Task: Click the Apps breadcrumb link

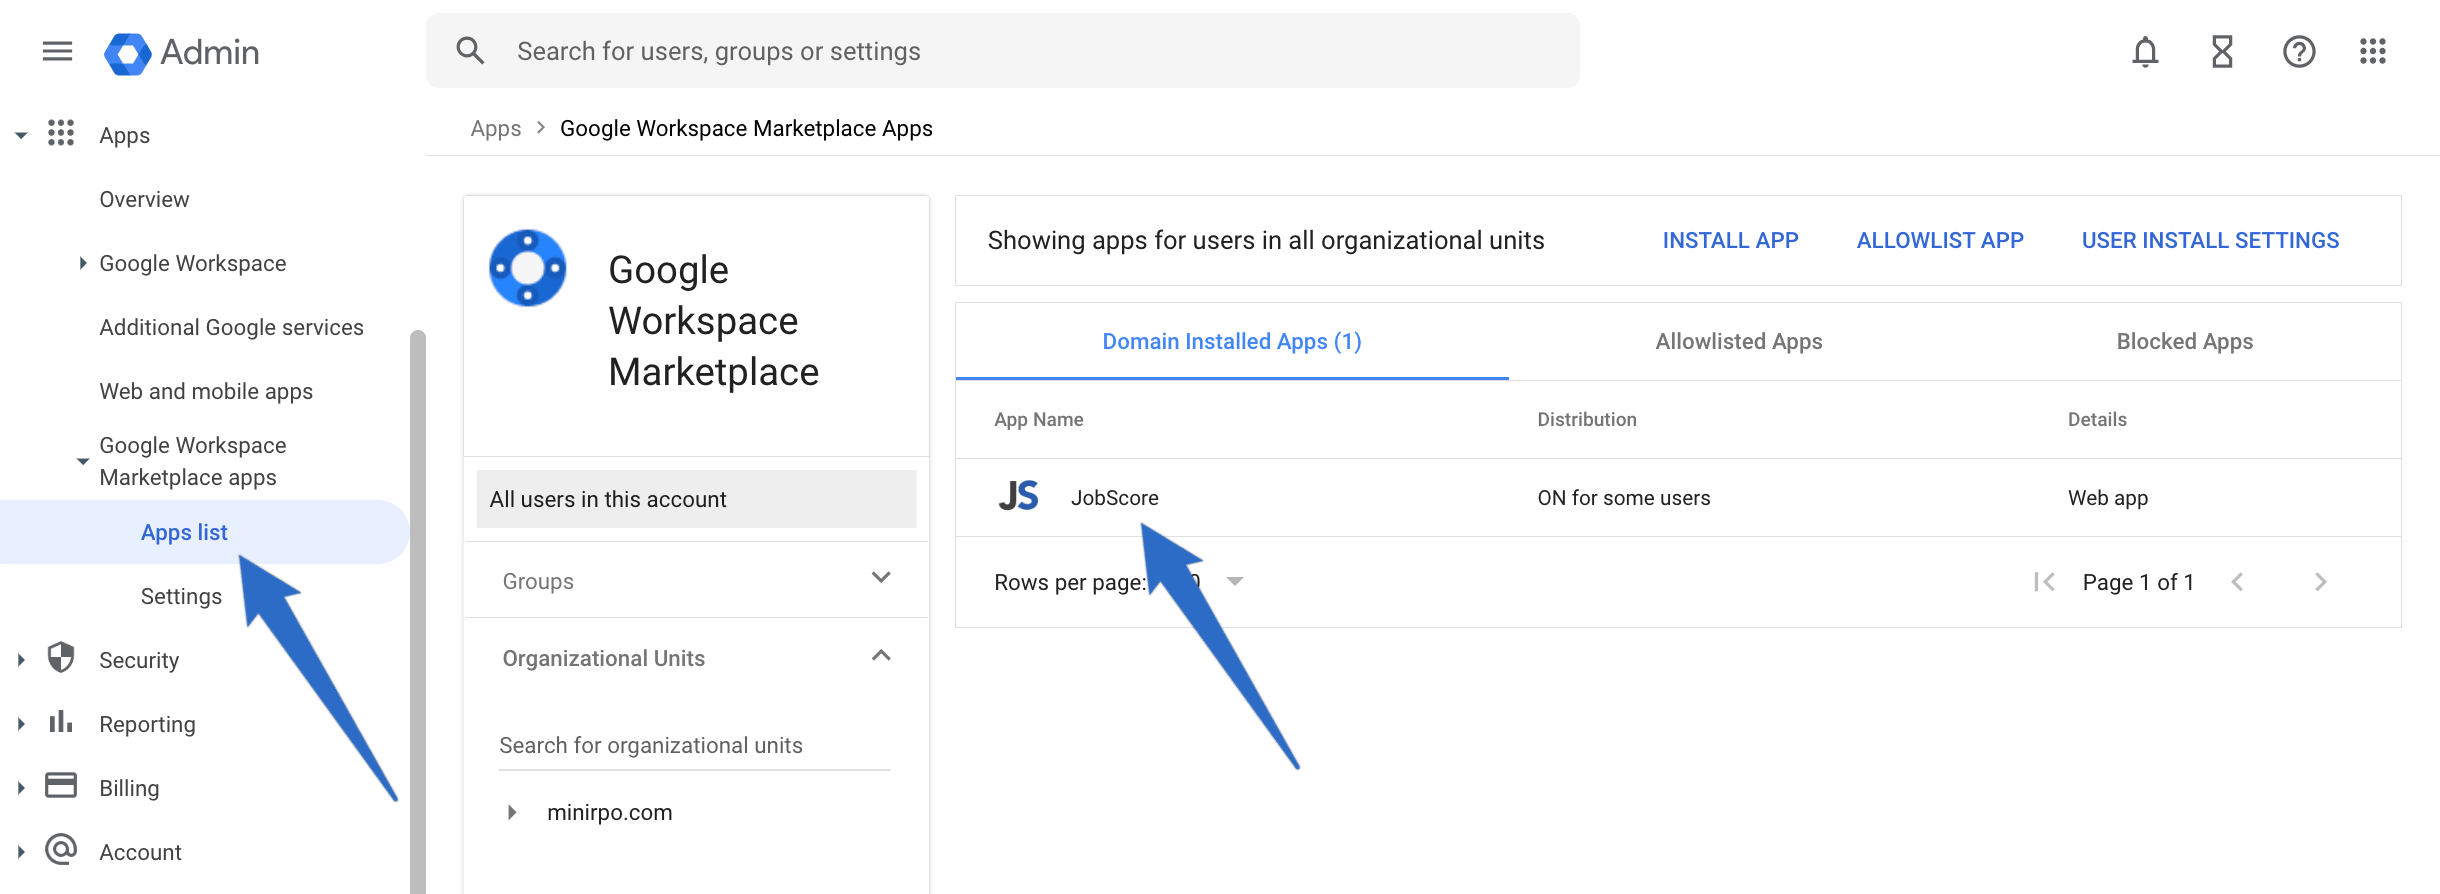Action: (x=496, y=128)
